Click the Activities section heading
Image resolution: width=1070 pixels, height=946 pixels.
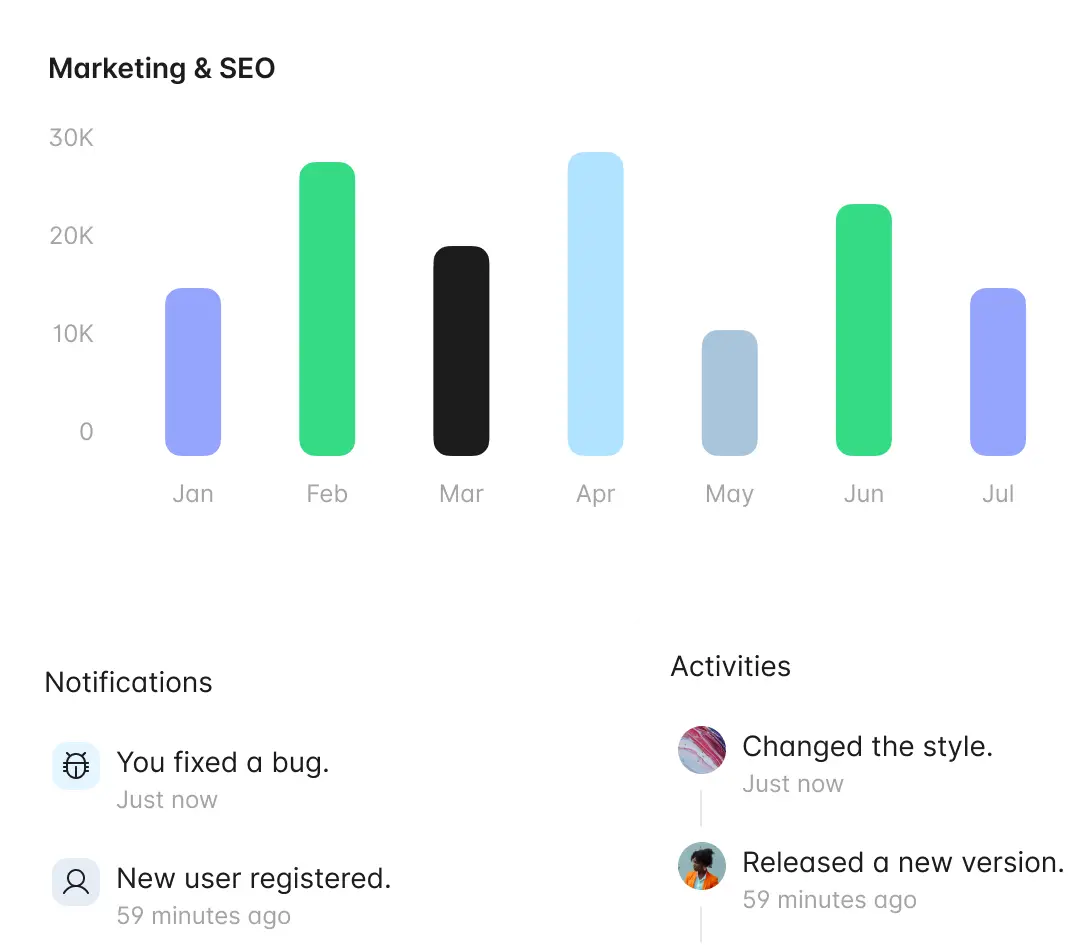tap(731, 666)
